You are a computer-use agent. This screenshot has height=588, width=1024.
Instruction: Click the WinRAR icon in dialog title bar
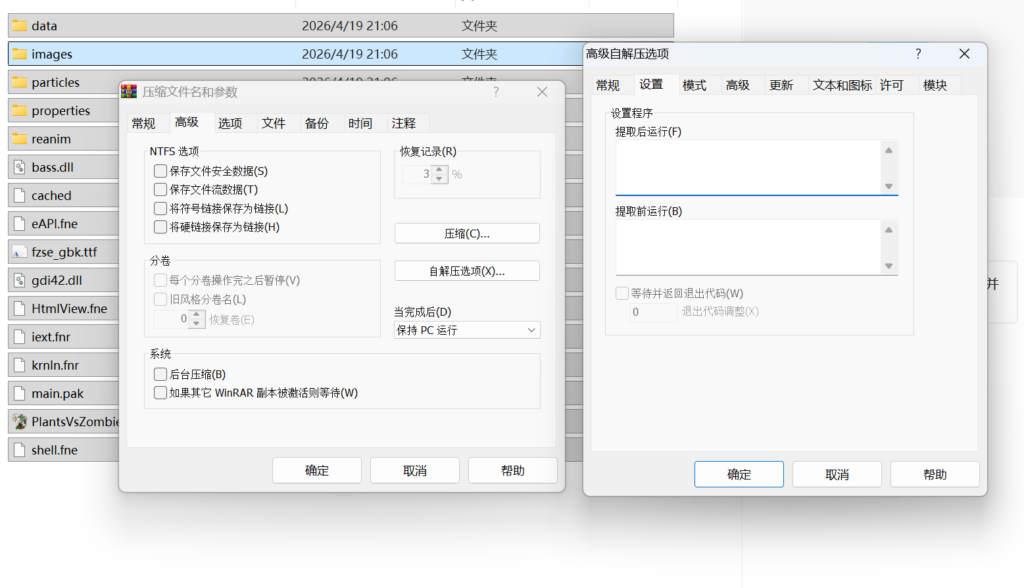coord(129,92)
